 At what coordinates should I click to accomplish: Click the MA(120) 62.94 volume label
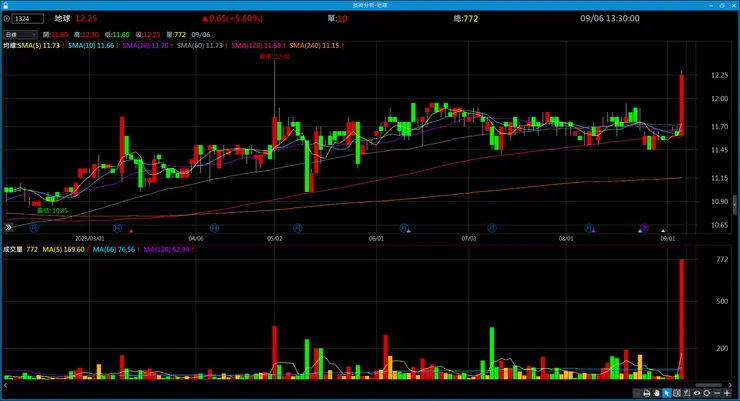[166, 249]
